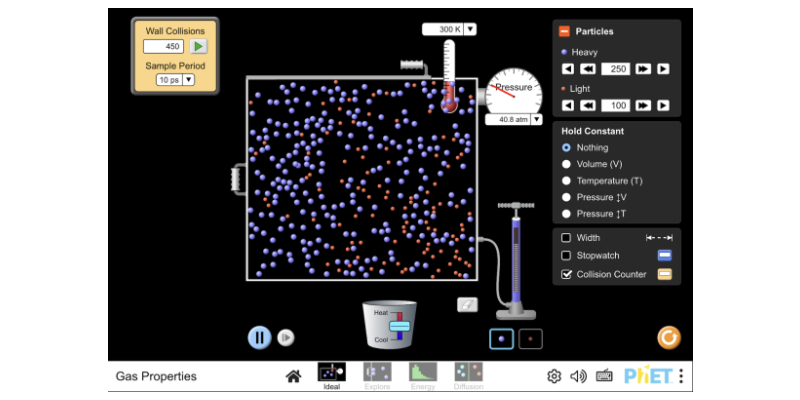
Task: Mute sound with the speaker icon
Action: tap(578, 376)
